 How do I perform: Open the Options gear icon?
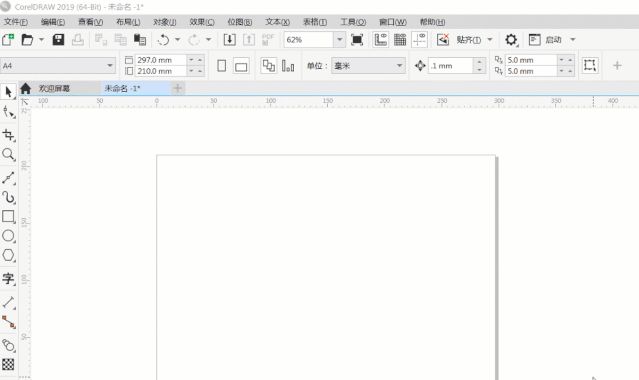point(511,40)
